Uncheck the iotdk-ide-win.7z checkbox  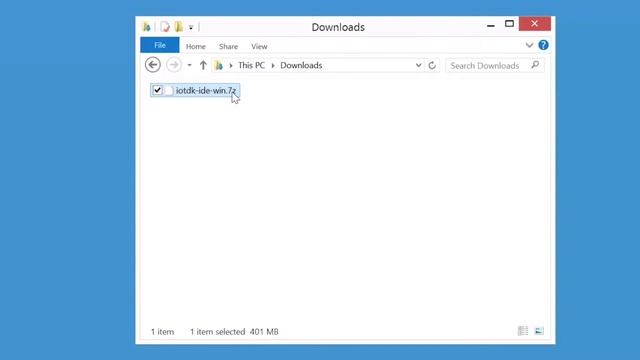[x=158, y=90]
